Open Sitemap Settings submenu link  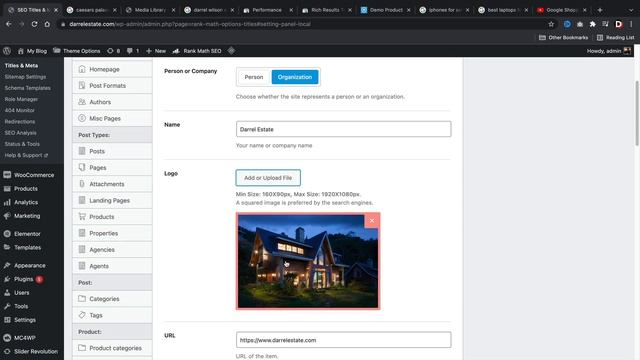tap(25, 77)
